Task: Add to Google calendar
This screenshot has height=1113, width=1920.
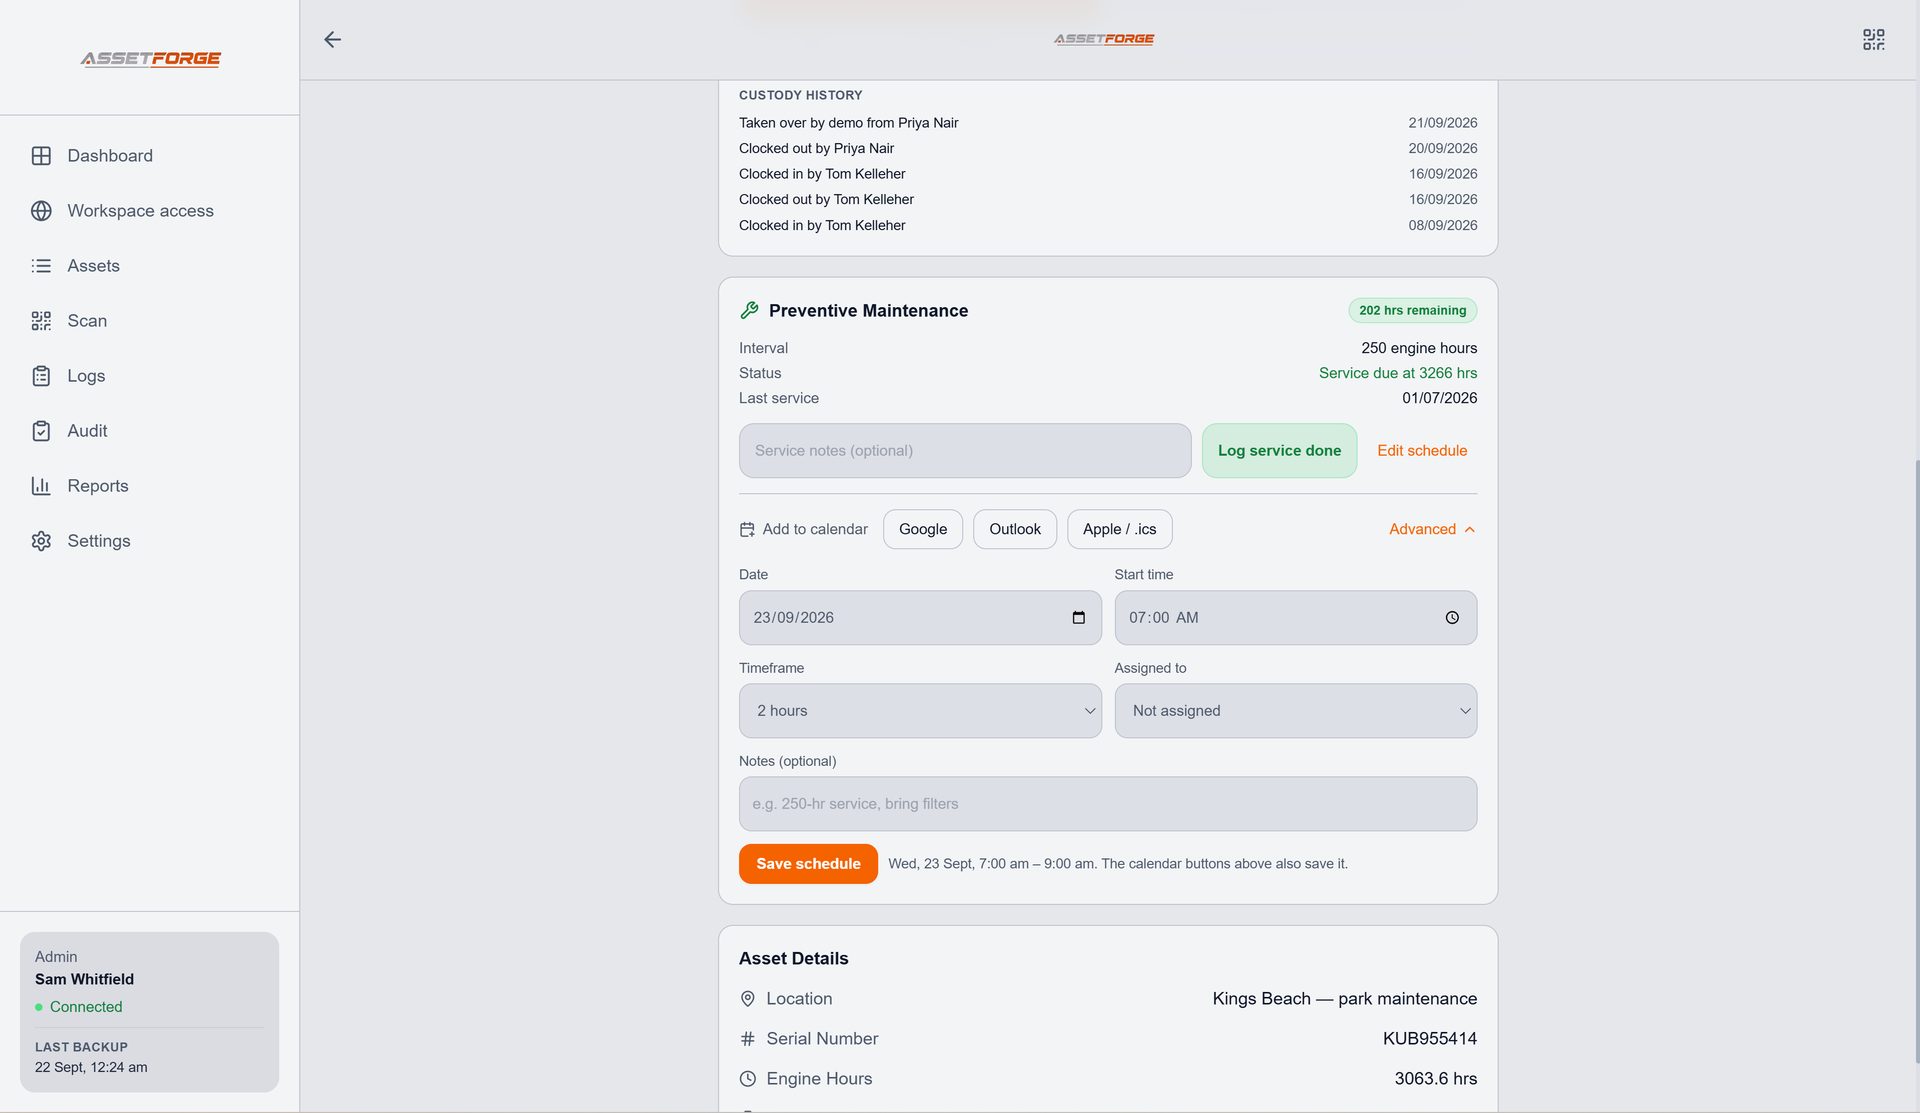Action: (x=922, y=529)
